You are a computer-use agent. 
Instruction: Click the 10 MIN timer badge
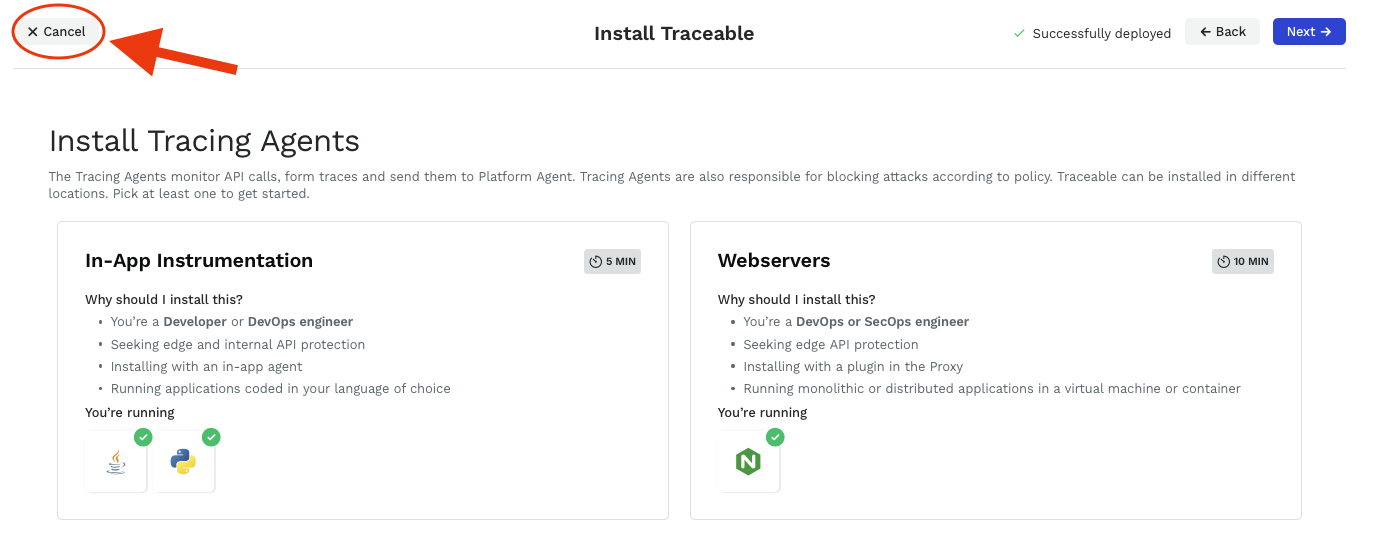[1243, 262]
